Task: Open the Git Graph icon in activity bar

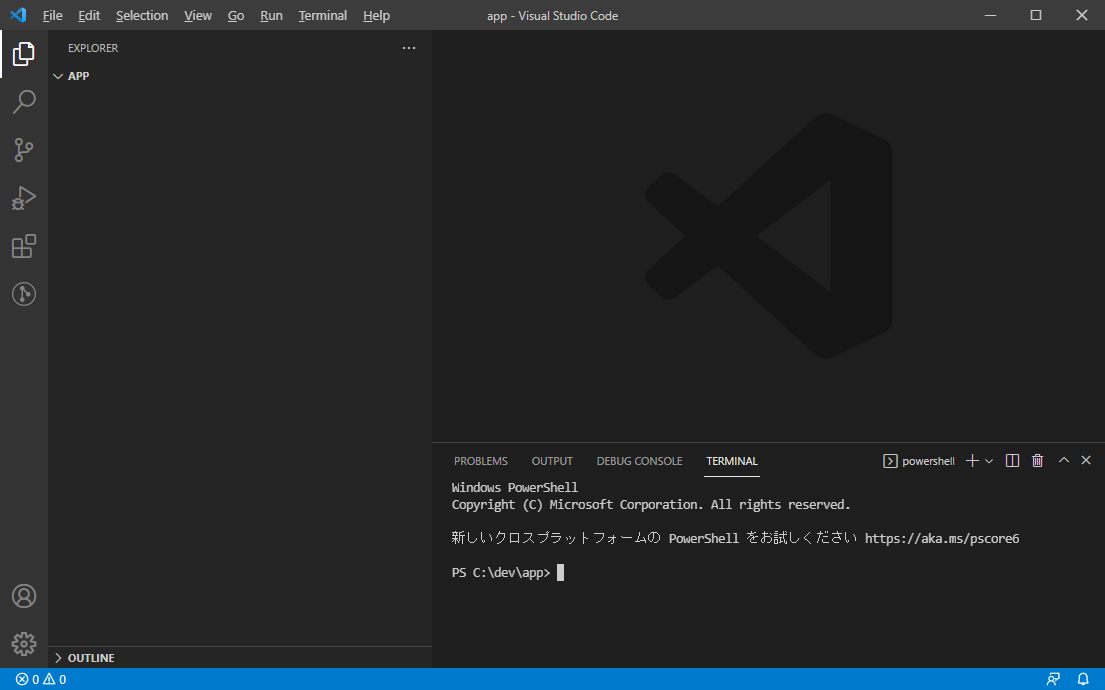Action: point(23,294)
